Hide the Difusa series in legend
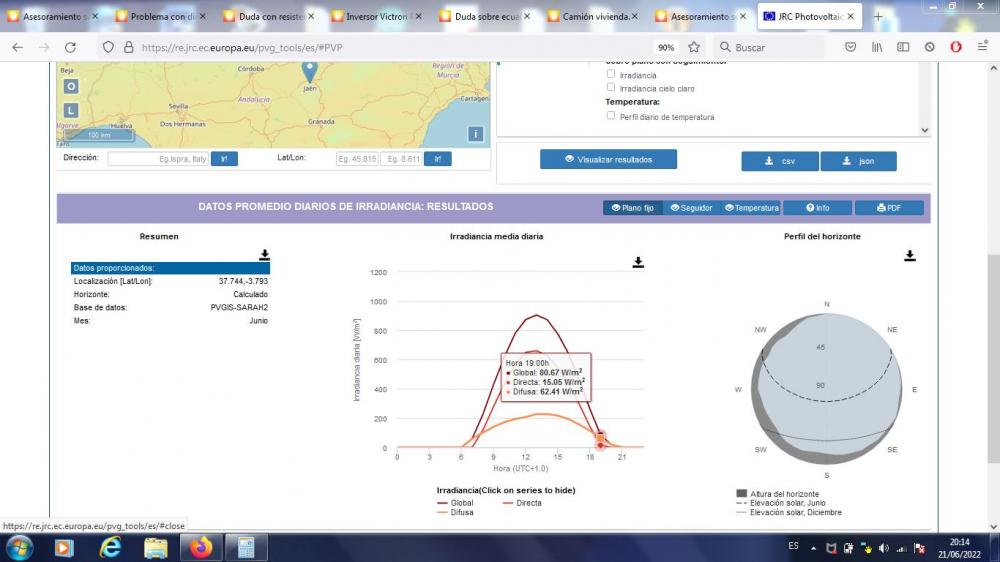This screenshot has height=562, width=1000. [455, 512]
